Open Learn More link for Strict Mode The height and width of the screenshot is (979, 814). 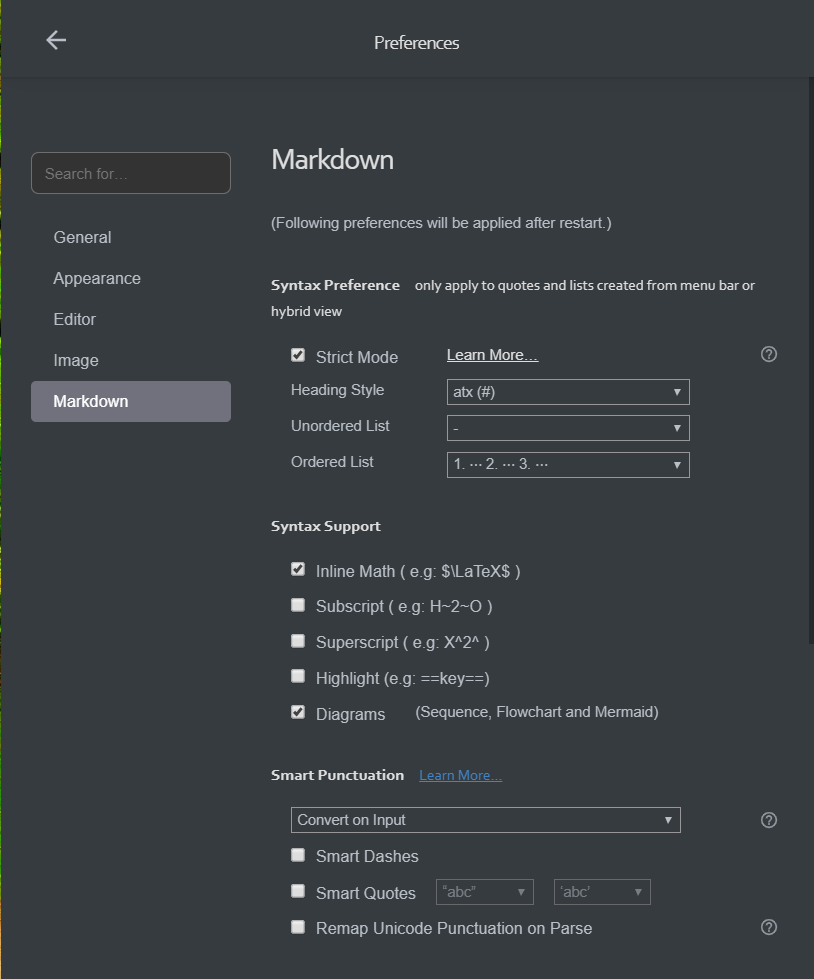[x=493, y=355]
